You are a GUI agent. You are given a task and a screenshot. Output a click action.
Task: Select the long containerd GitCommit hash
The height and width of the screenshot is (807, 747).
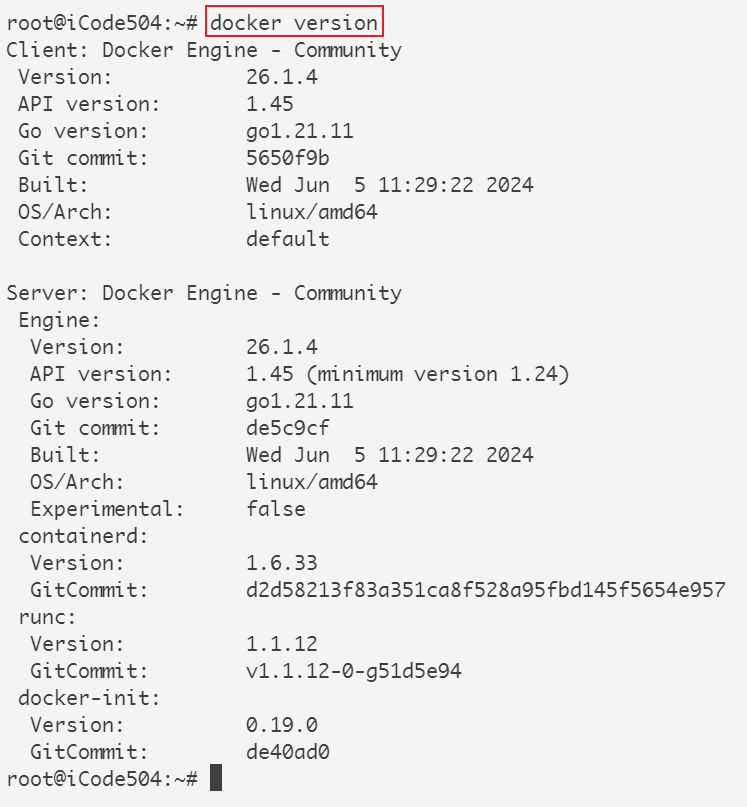(x=486, y=590)
